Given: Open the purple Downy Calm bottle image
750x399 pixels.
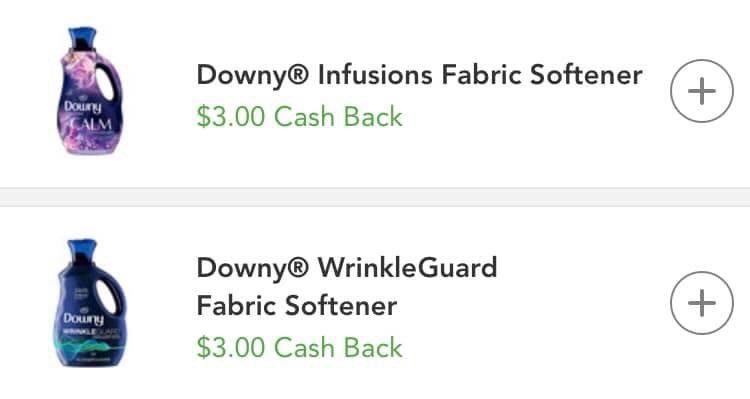Looking at the screenshot, I should (89, 91).
